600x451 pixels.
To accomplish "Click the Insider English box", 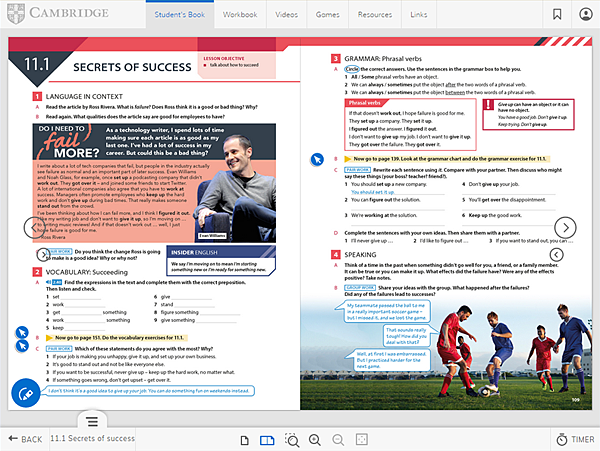I will tap(221, 261).
